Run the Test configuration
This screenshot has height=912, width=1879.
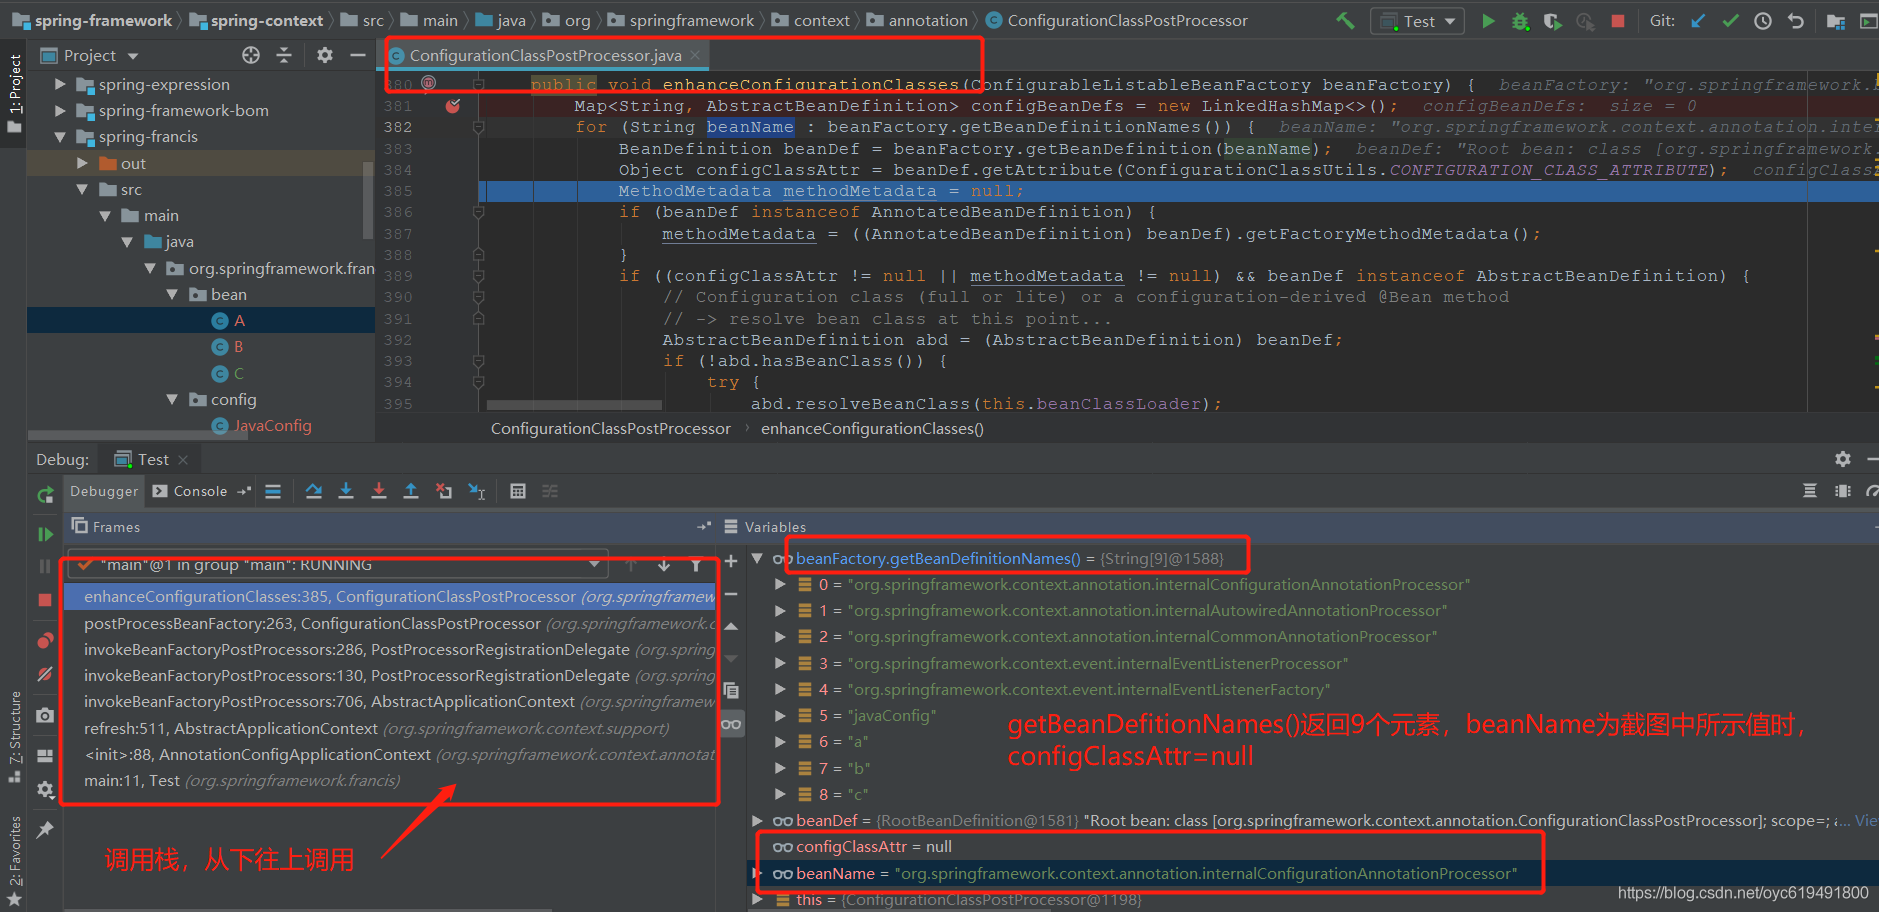point(1488,20)
